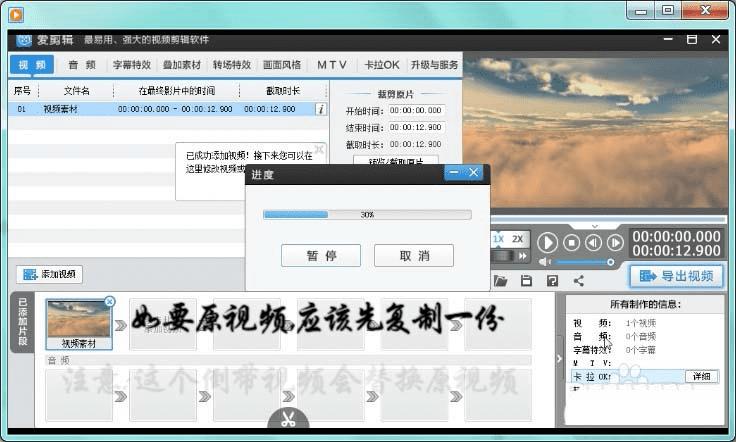
Task: Switch to the 视频 tab
Action: coord(32,65)
